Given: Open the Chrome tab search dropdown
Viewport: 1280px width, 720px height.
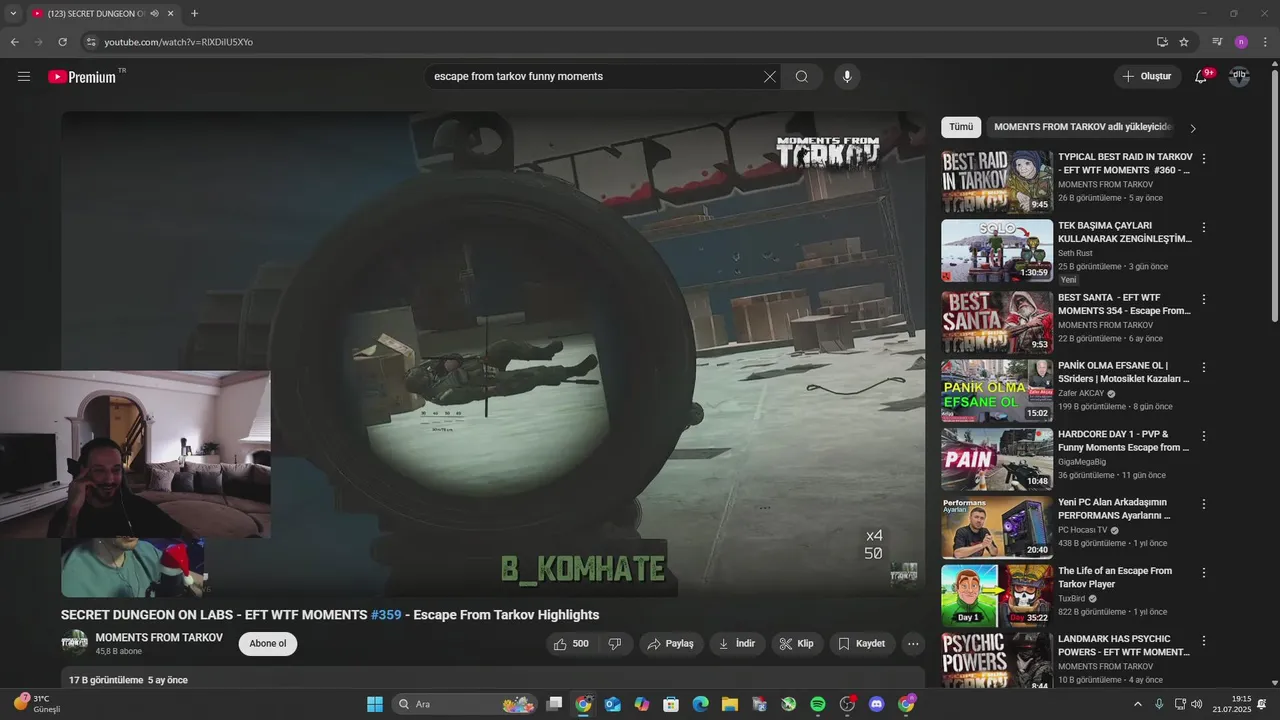Looking at the screenshot, I should 13,14.
